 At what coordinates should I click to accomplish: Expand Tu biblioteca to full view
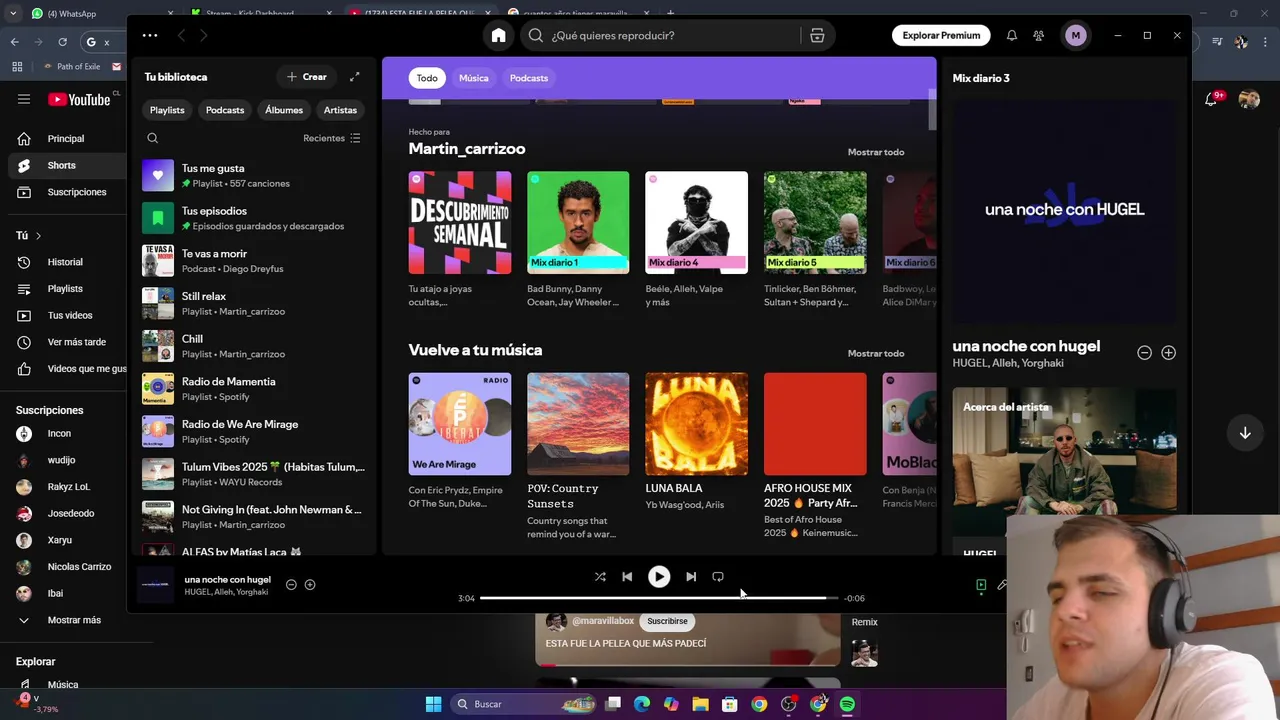click(354, 77)
